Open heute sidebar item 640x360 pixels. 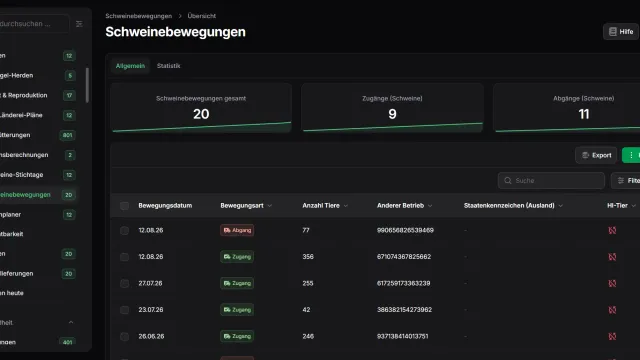pos(38,293)
